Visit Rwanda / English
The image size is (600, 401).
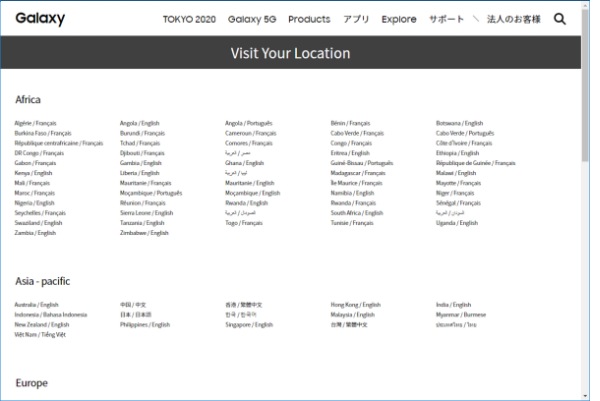(x=246, y=203)
